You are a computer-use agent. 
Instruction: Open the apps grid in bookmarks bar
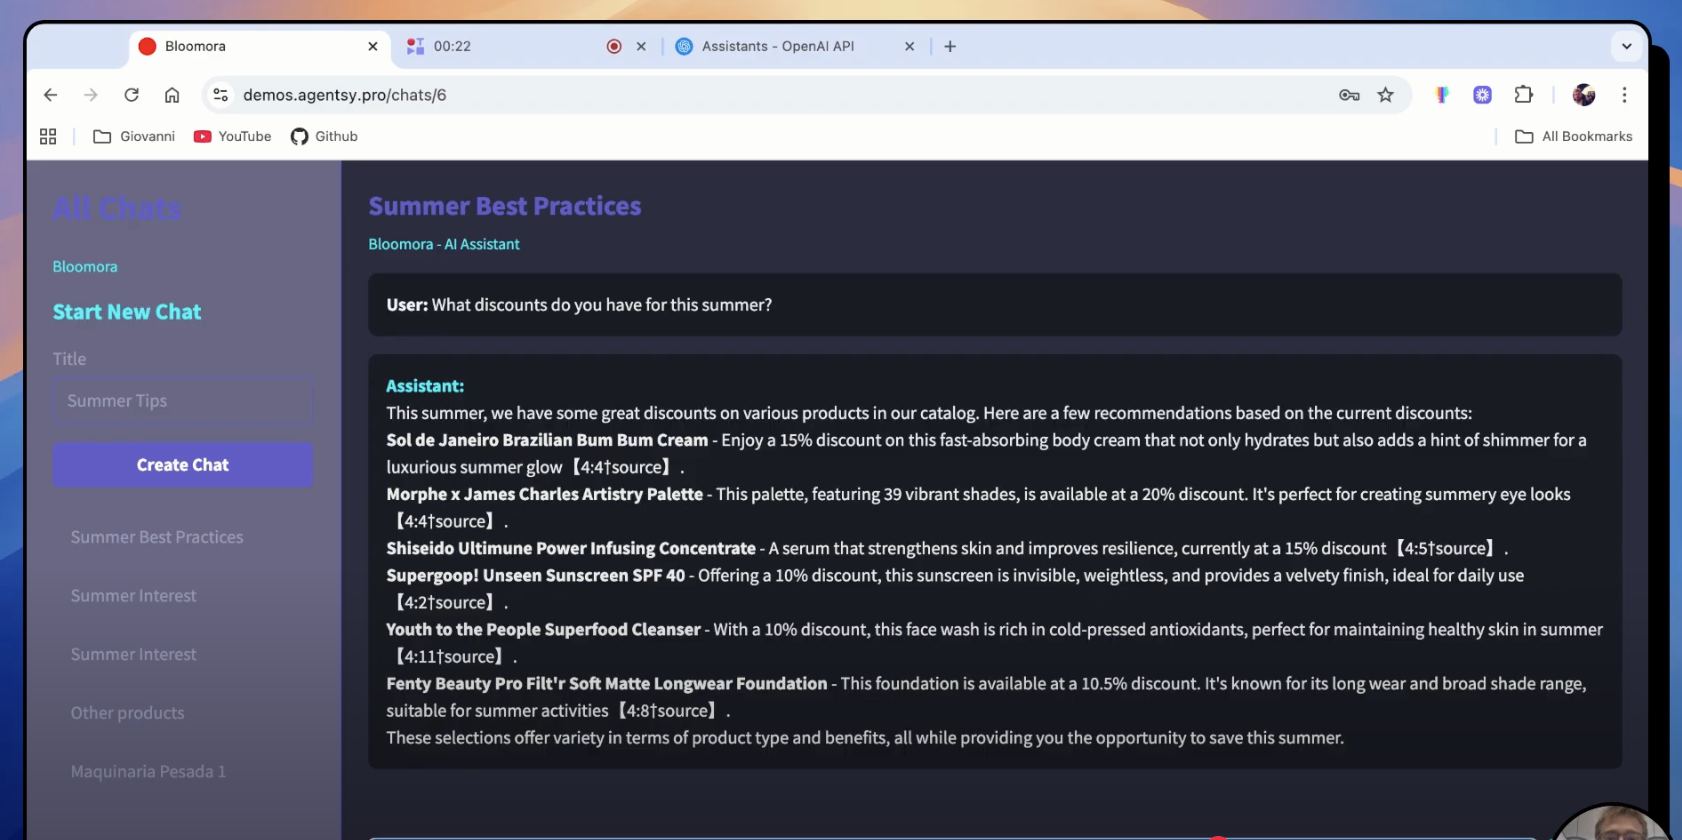click(x=48, y=136)
